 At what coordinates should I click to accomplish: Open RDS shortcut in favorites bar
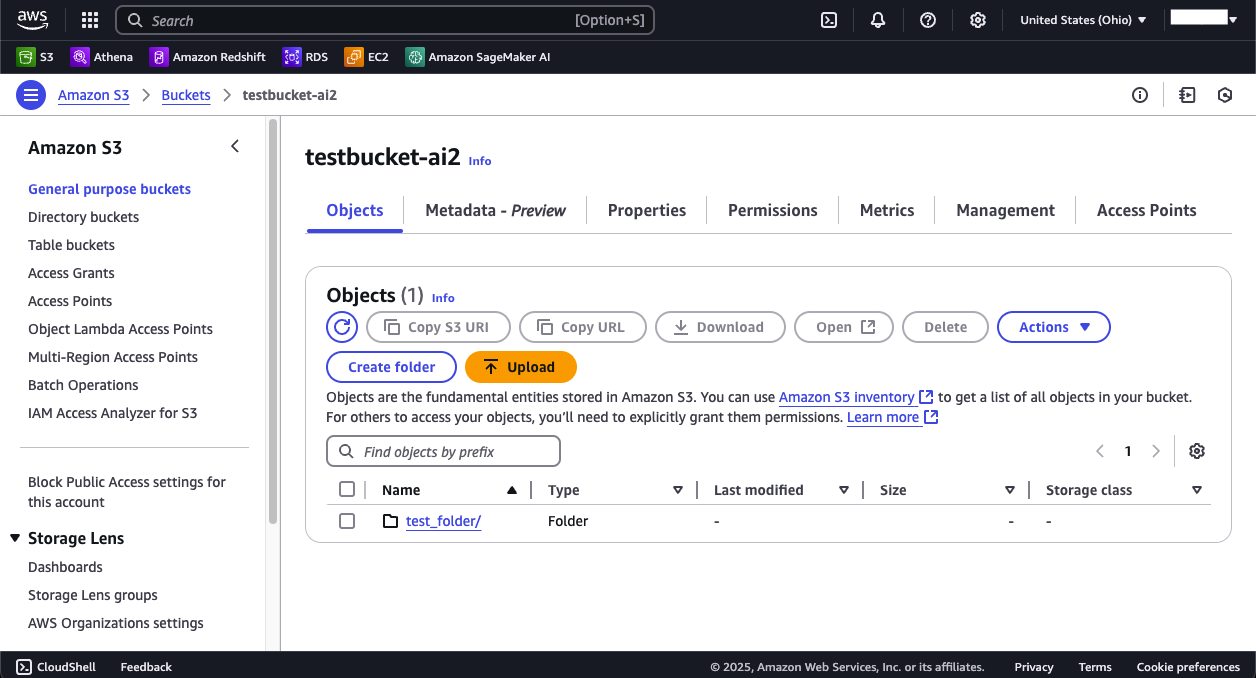pyautogui.click(x=306, y=57)
